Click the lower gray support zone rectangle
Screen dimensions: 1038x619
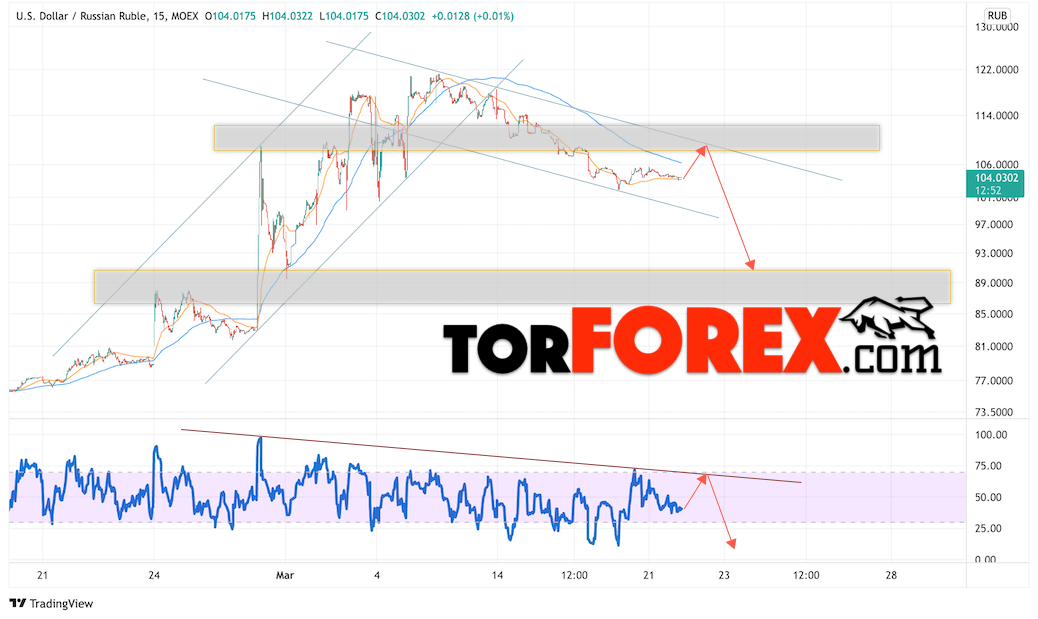[x=522, y=287]
